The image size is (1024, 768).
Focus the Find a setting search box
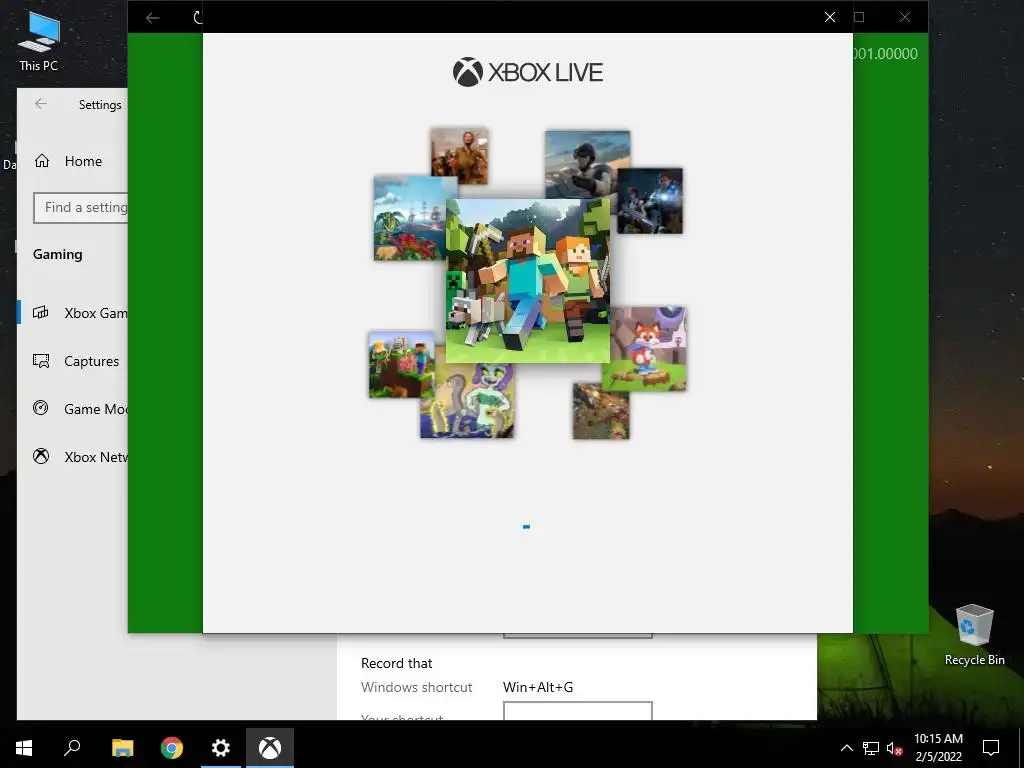tap(80, 208)
